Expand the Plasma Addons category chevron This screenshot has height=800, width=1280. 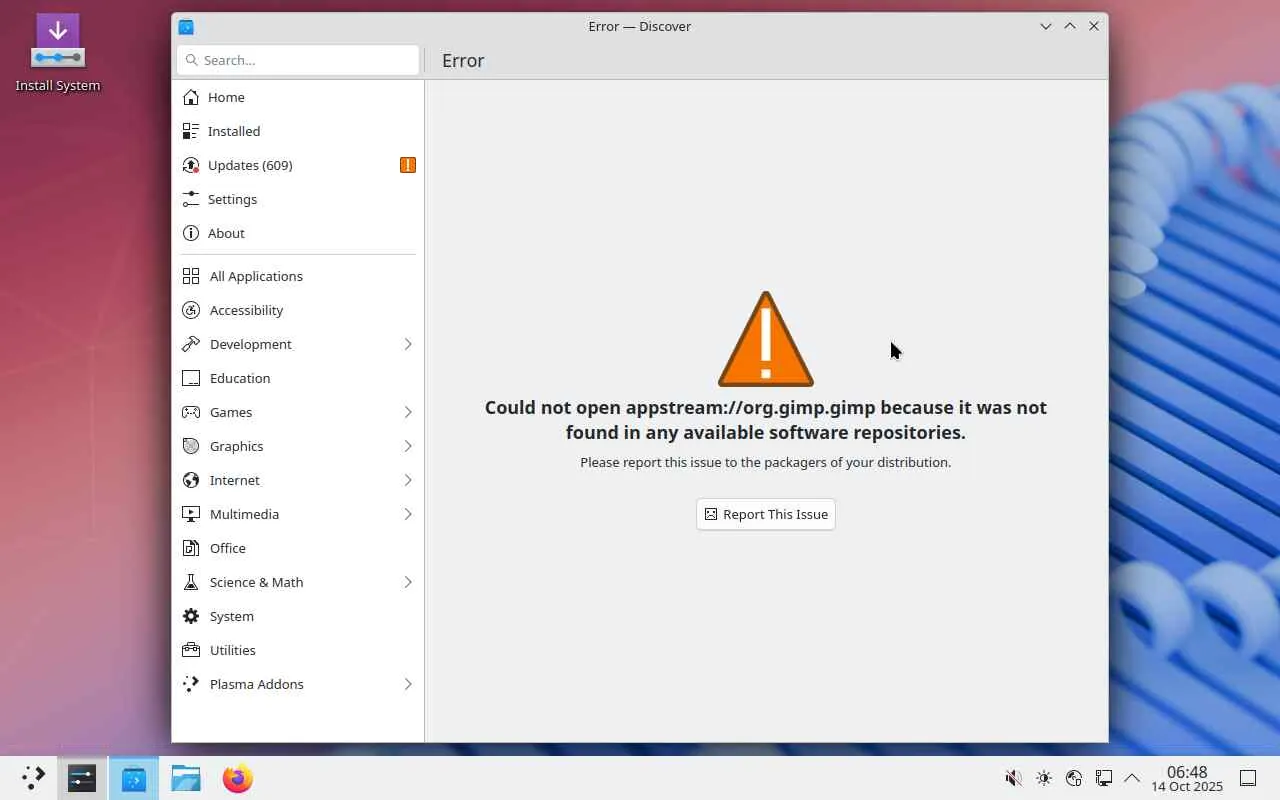(408, 684)
